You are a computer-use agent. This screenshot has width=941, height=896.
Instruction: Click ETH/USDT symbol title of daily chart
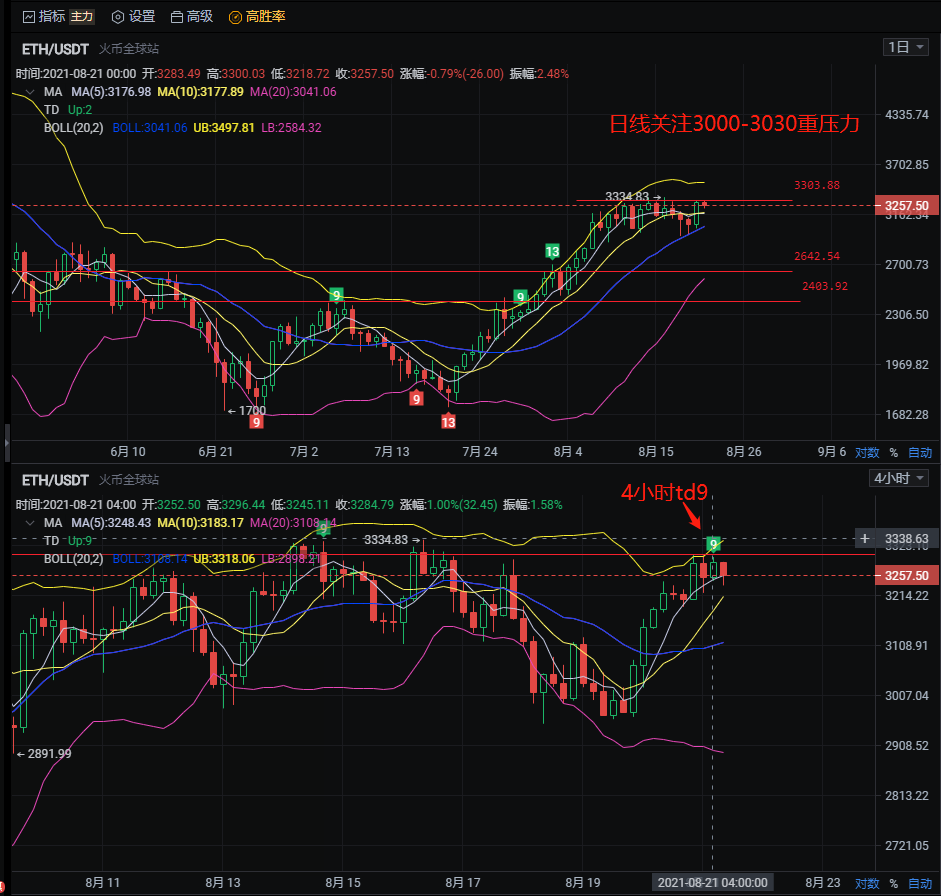56,48
